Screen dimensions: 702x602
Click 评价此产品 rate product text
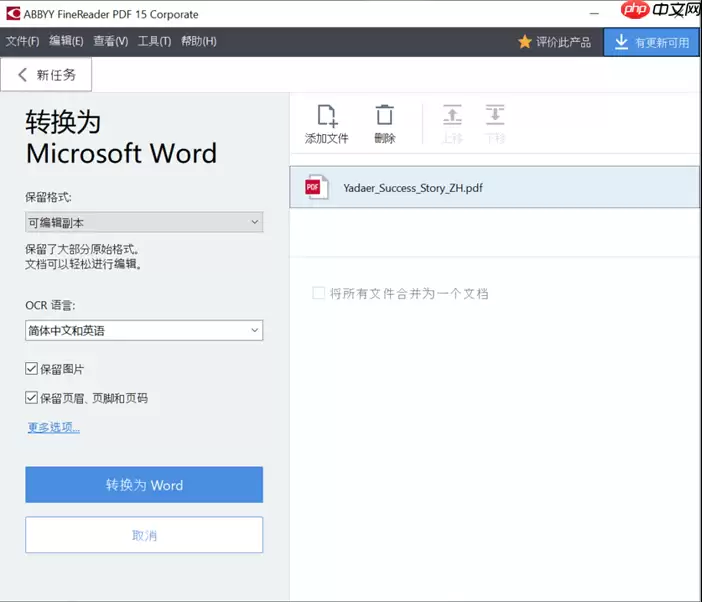pos(564,42)
